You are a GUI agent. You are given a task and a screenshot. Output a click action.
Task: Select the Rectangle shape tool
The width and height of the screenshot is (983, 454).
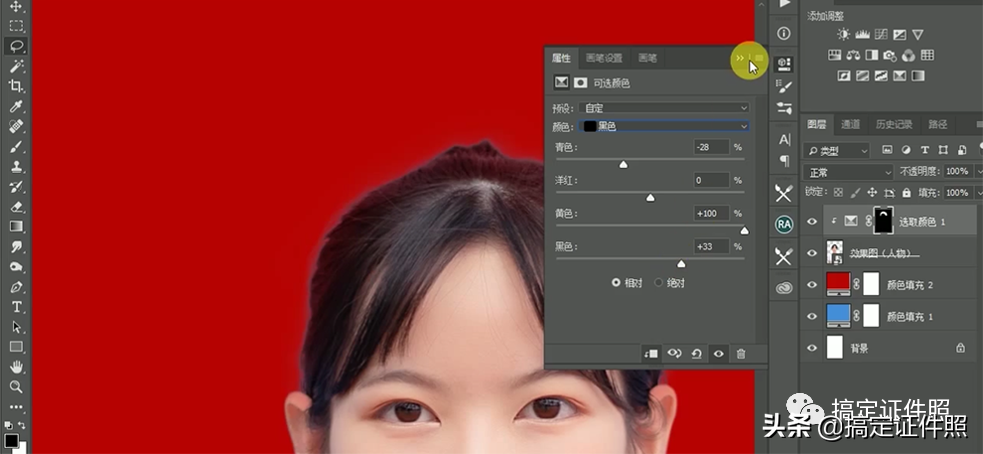[16, 347]
